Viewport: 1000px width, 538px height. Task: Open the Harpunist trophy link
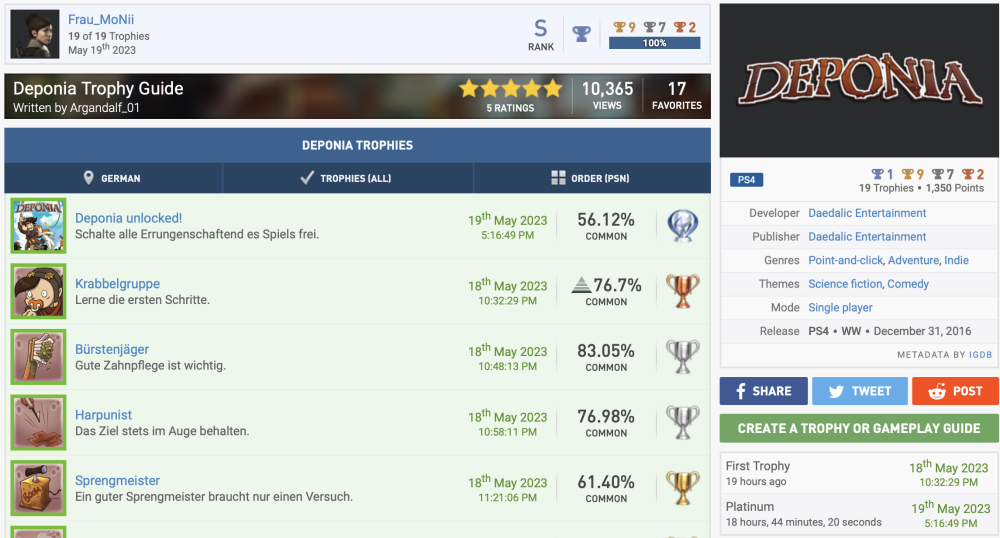click(104, 415)
